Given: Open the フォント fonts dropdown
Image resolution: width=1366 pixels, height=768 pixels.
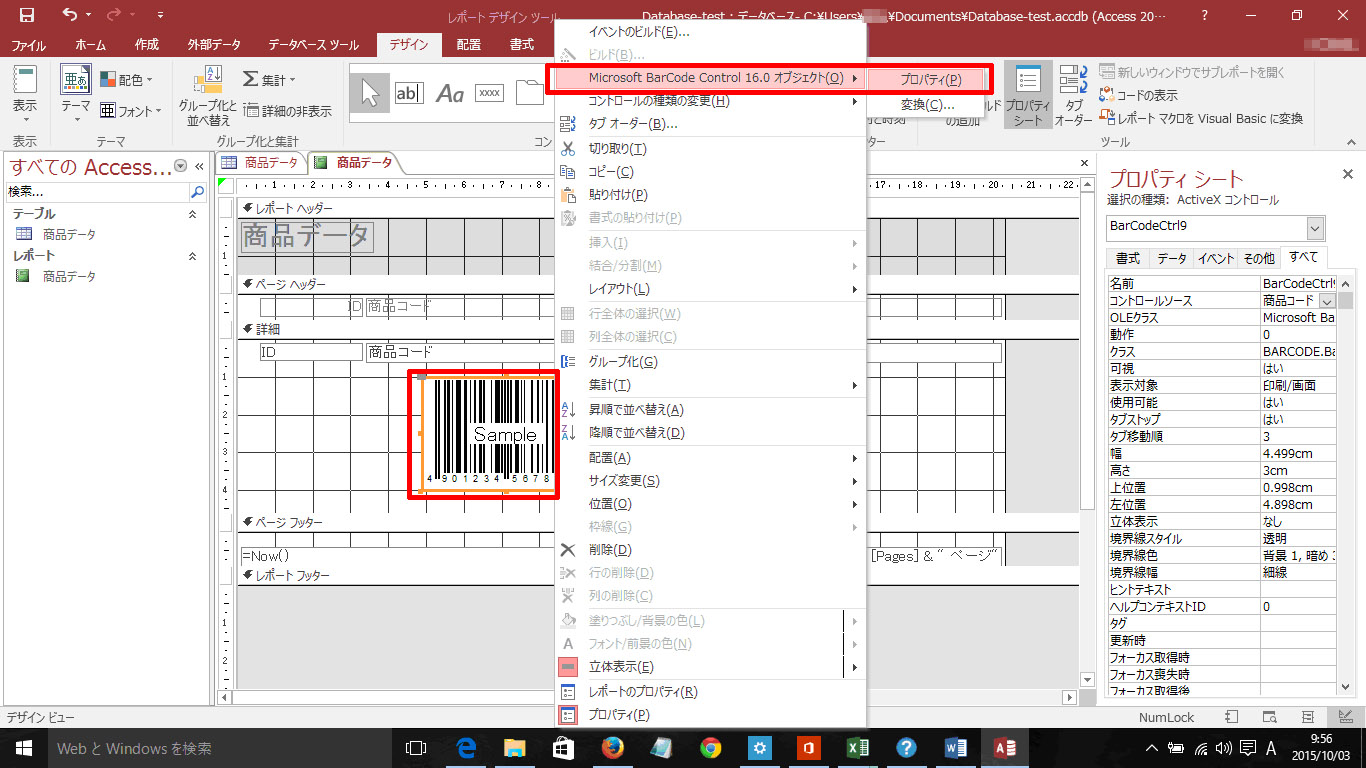Looking at the screenshot, I should 131,111.
